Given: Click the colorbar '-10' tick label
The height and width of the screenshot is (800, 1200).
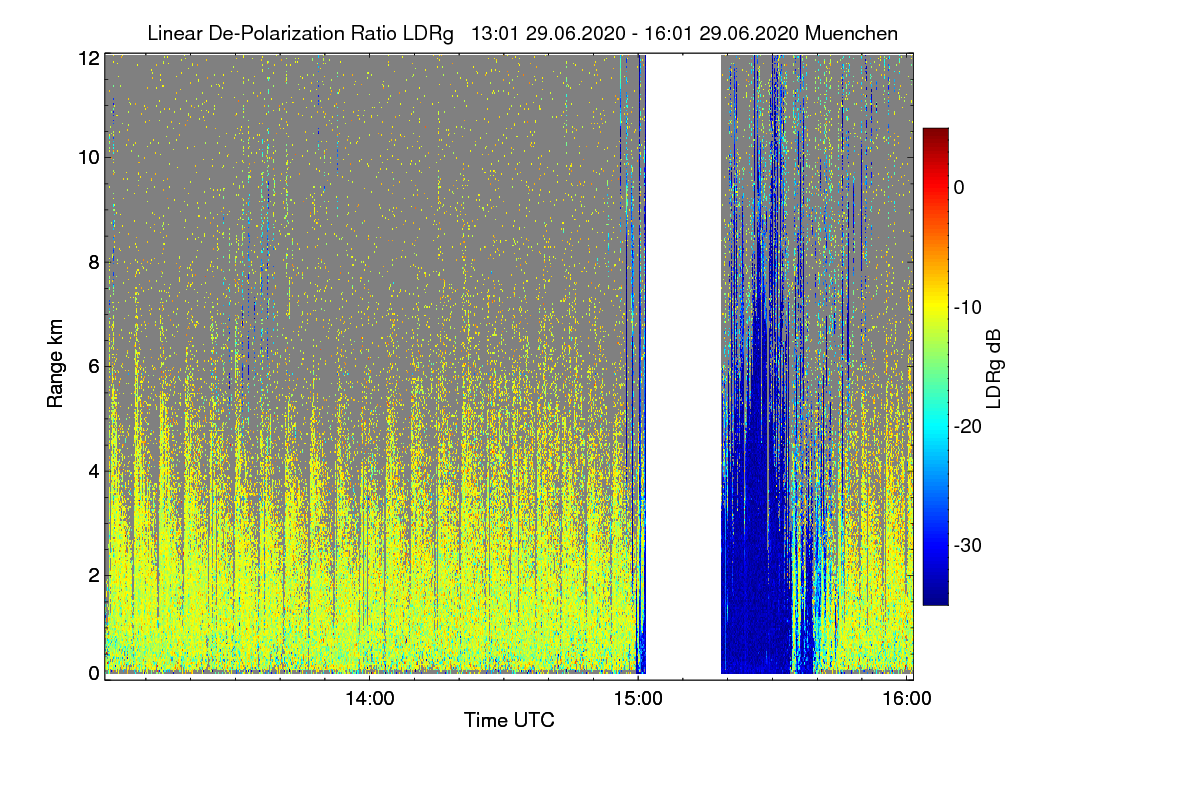Looking at the screenshot, I should 969,307.
